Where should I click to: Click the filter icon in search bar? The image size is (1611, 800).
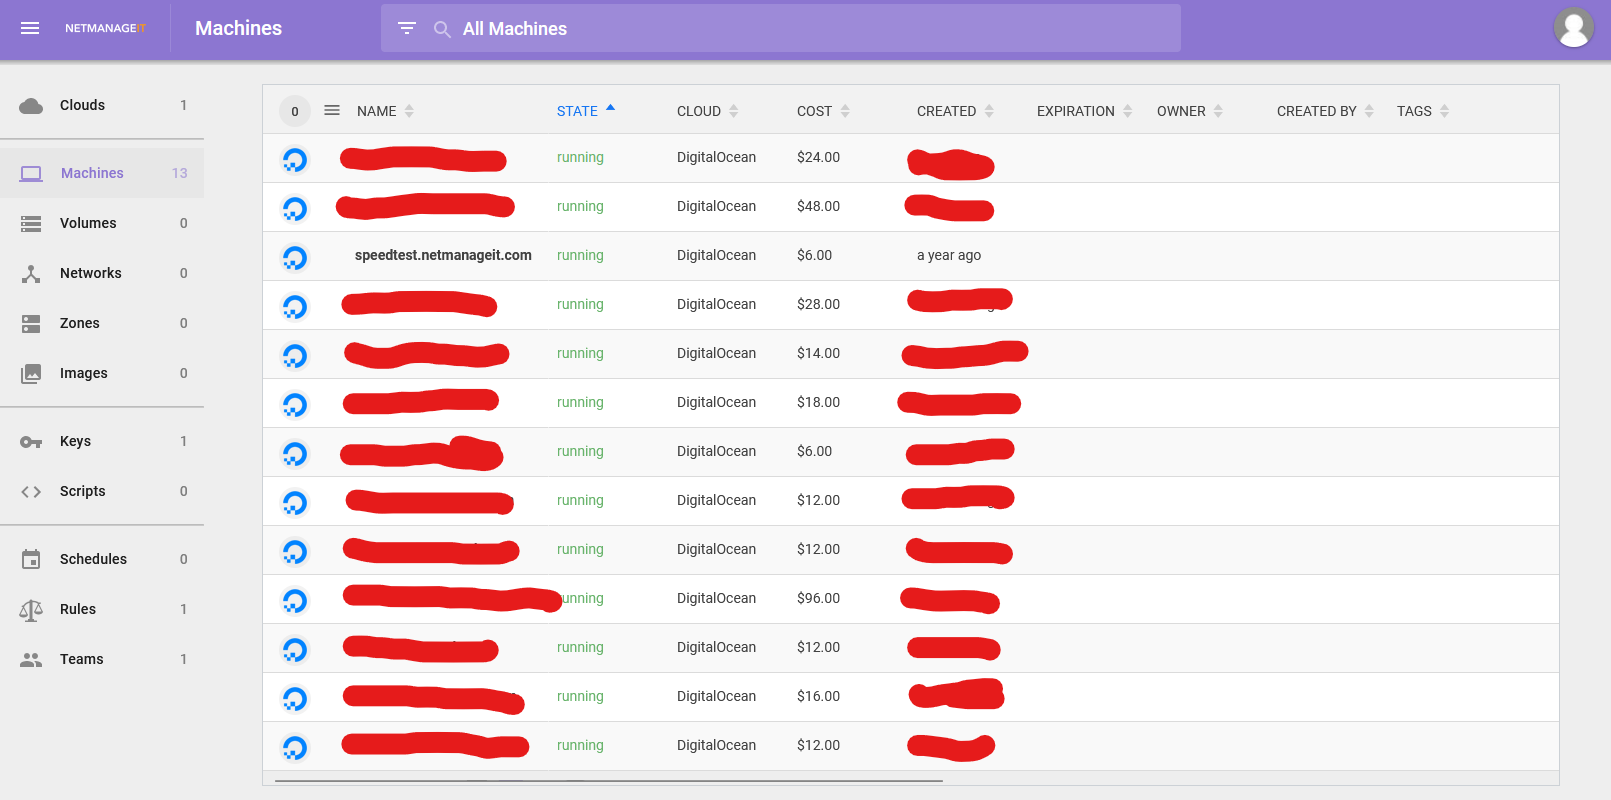click(x=407, y=28)
